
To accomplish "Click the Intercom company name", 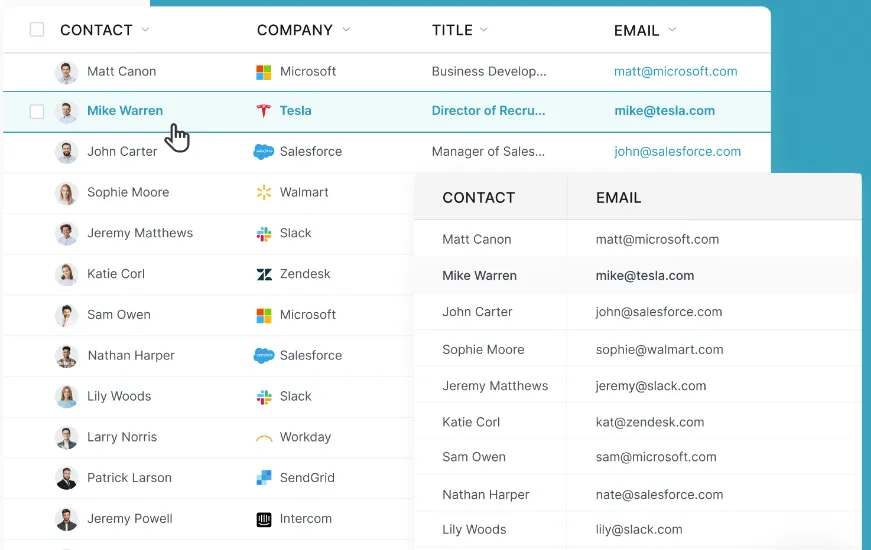I will [306, 518].
